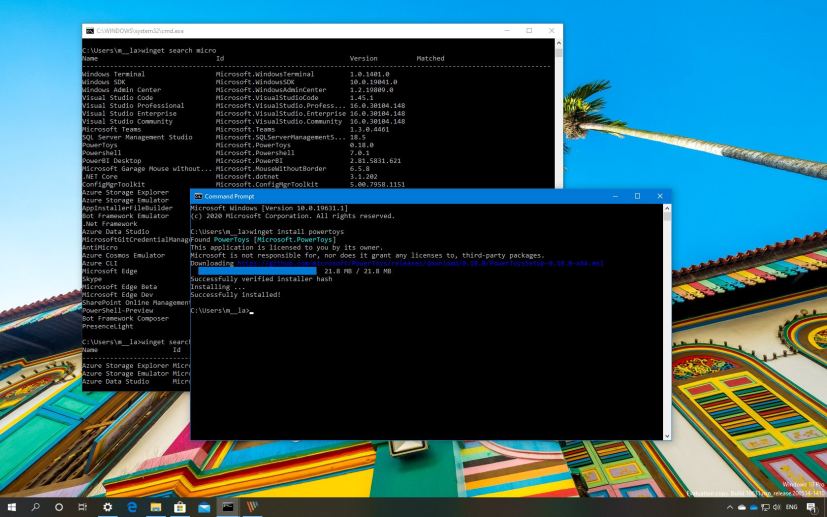Select the Command Prompt taskbar button

228,508
